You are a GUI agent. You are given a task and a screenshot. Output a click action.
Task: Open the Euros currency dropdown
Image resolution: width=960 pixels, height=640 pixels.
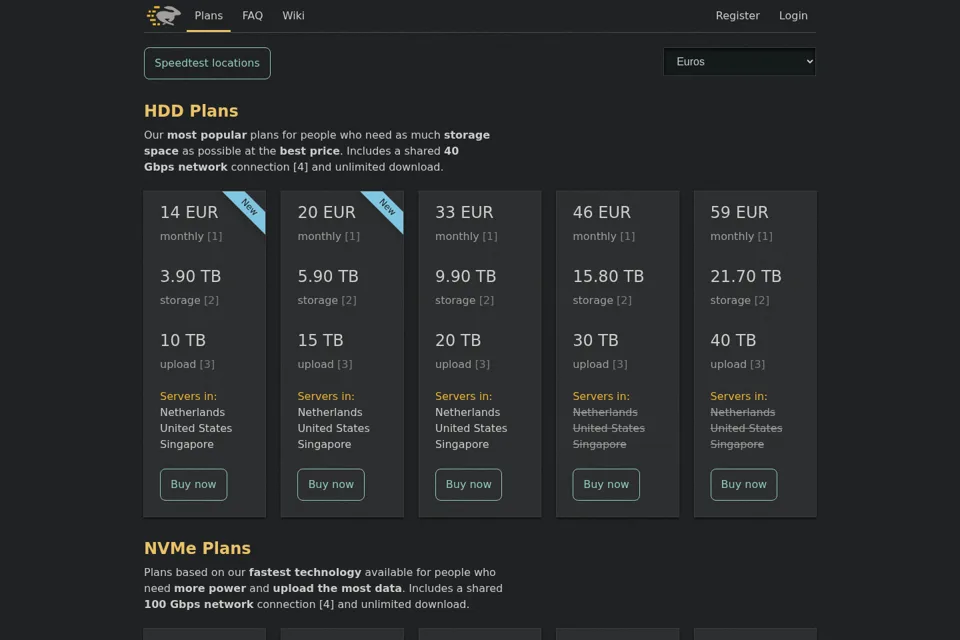(739, 62)
